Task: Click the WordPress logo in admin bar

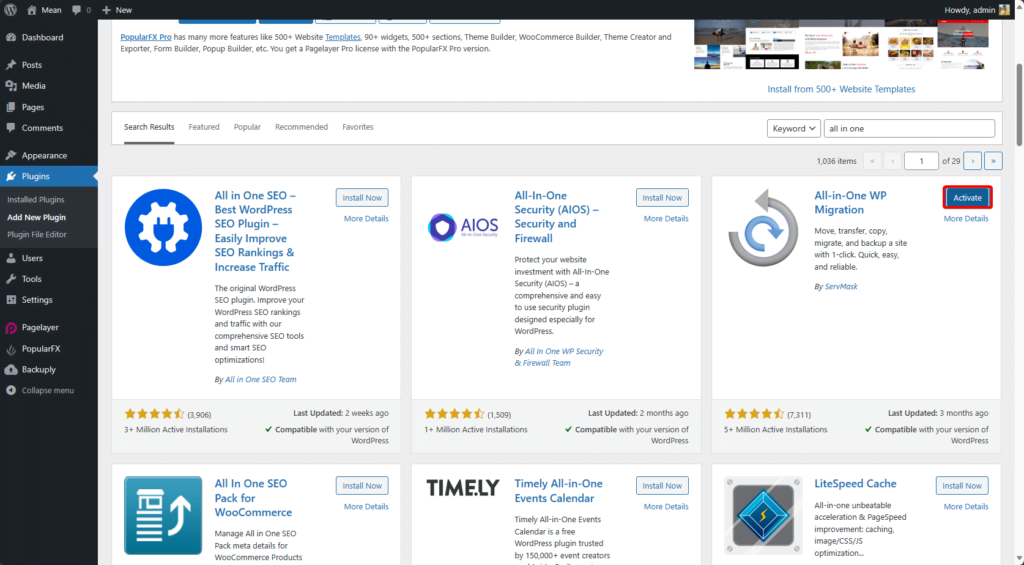Action: pyautogui.click(x=10, y=9)
